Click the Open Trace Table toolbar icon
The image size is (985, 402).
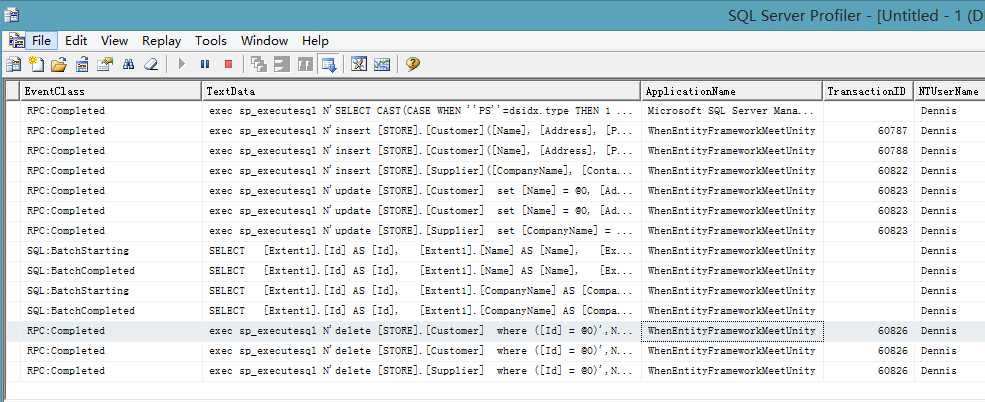[82, 64]
